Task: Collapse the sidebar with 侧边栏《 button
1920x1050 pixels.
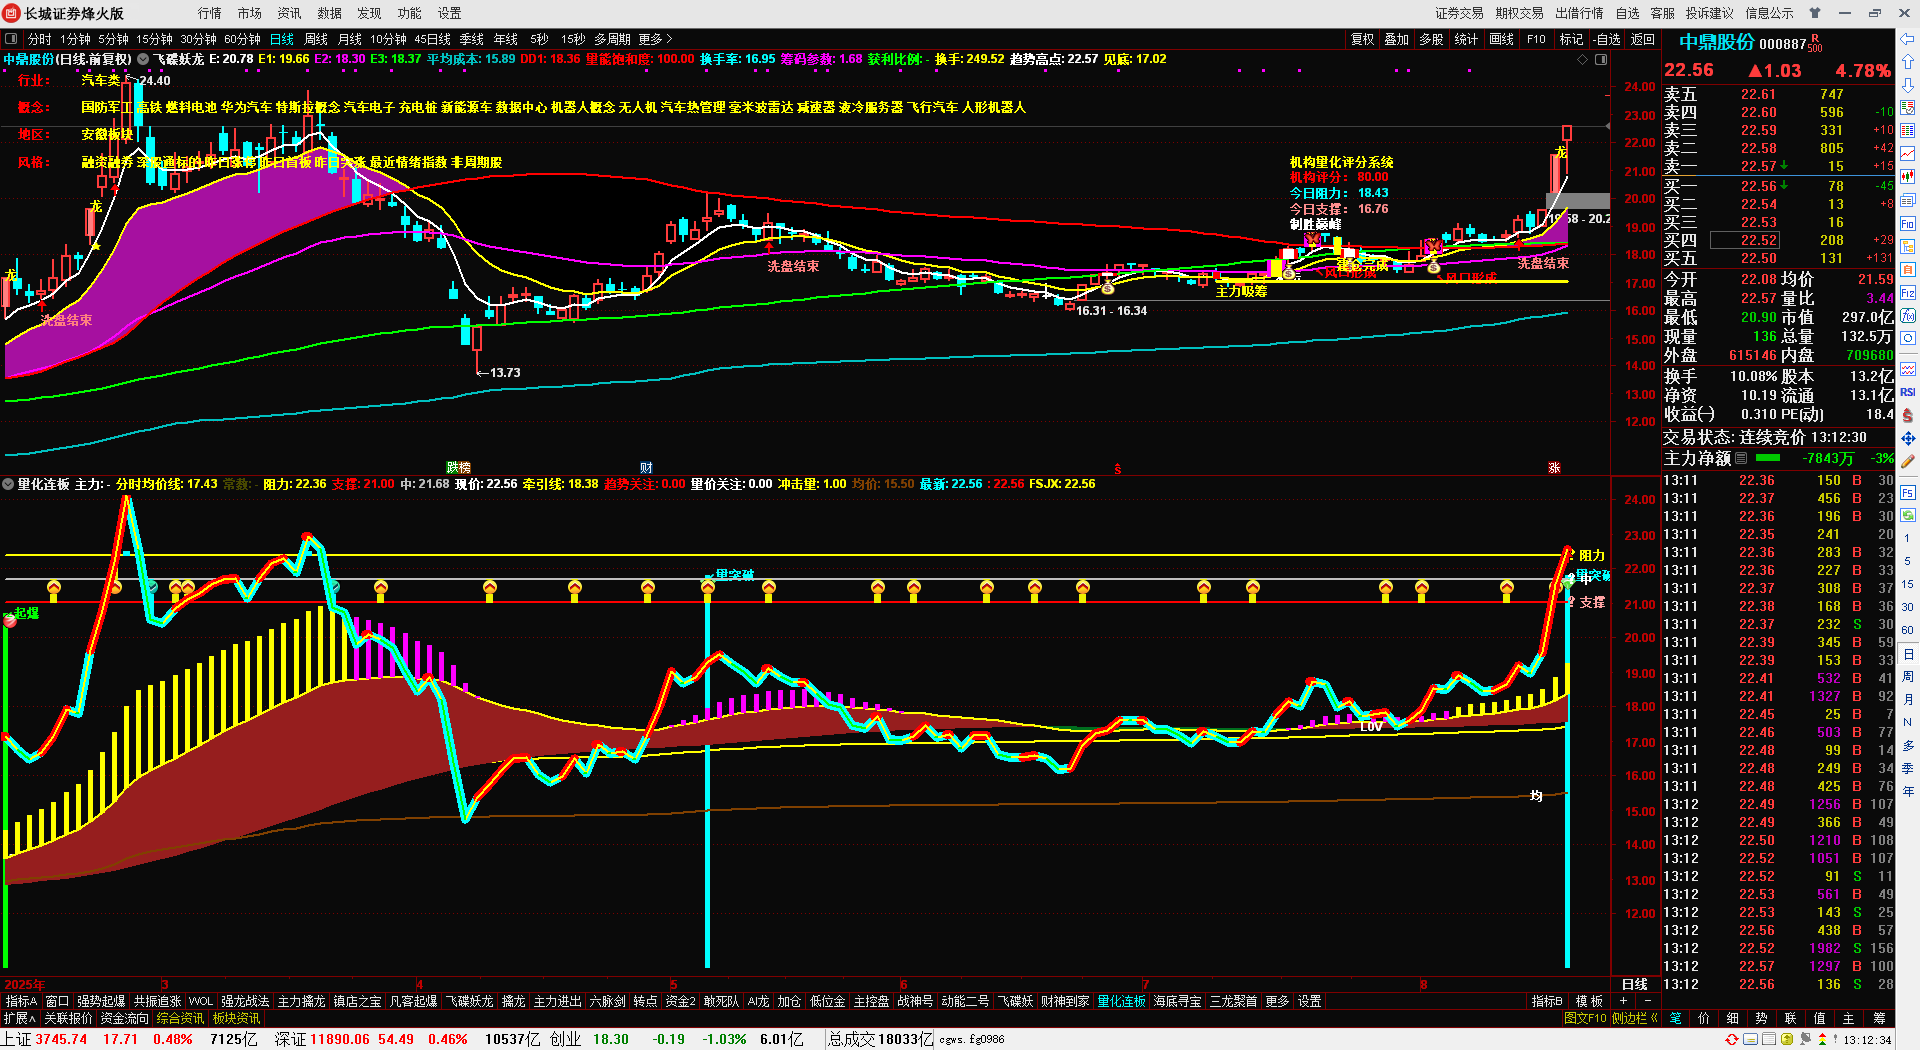Action: (1635, 1018)
